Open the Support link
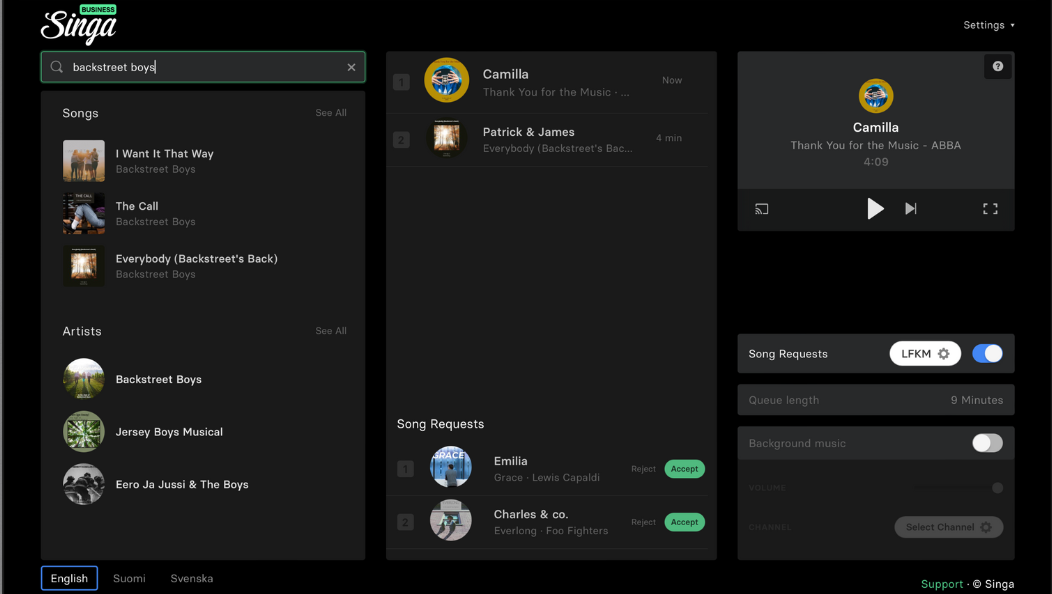The image size is (1052, 594). coord(942,584)
